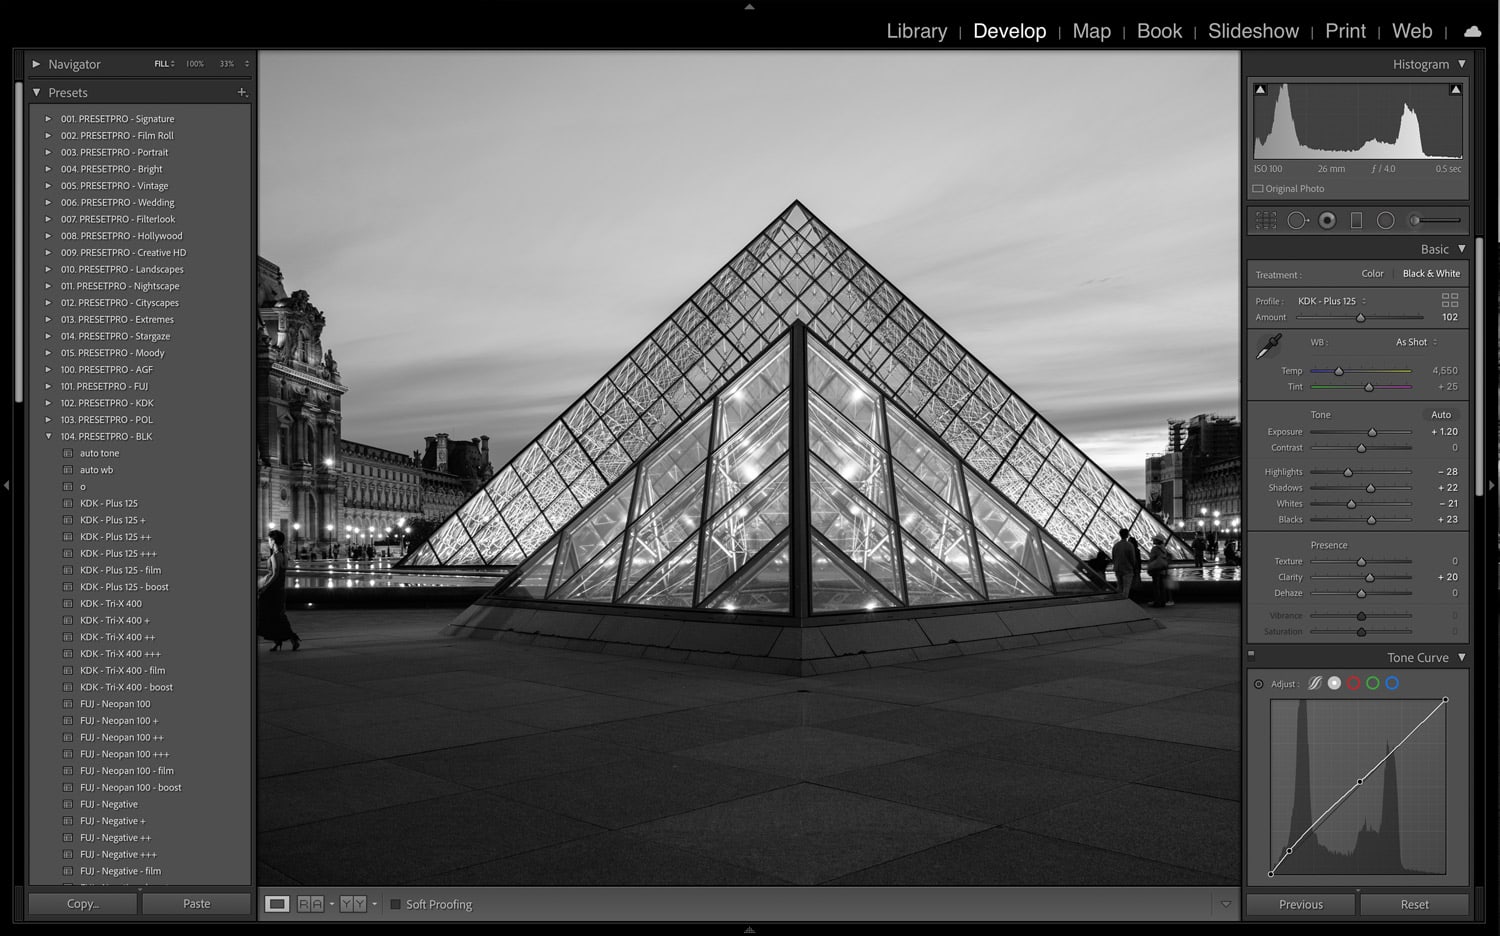The image size is (1500, 936).
Task: Choose the Graduated Filter tool
Action: tap(1356, 221)
